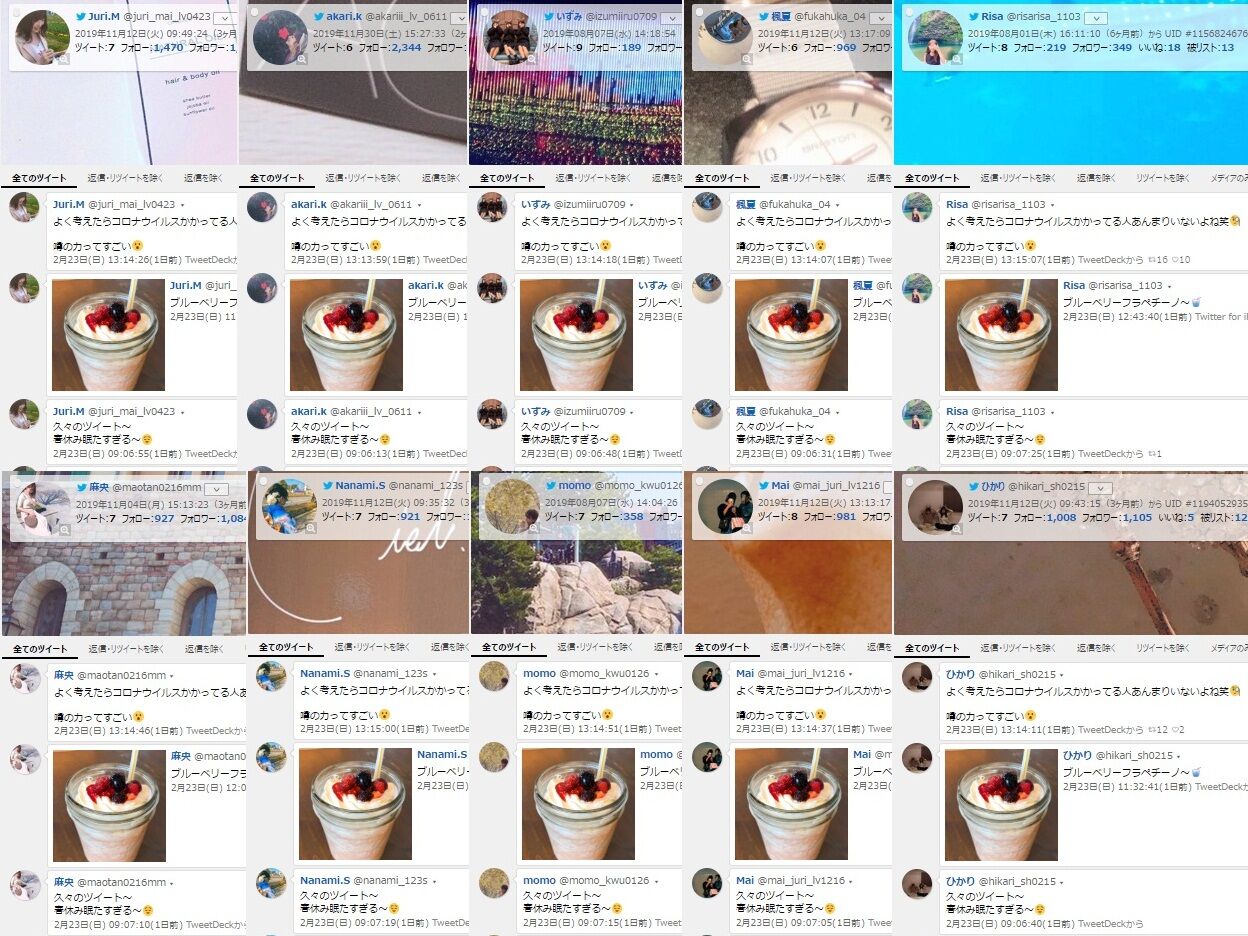This screenshot has width=1248, height=936.
Task: Tick the checkbox on Risa's profile card
Action: point(907,12)
